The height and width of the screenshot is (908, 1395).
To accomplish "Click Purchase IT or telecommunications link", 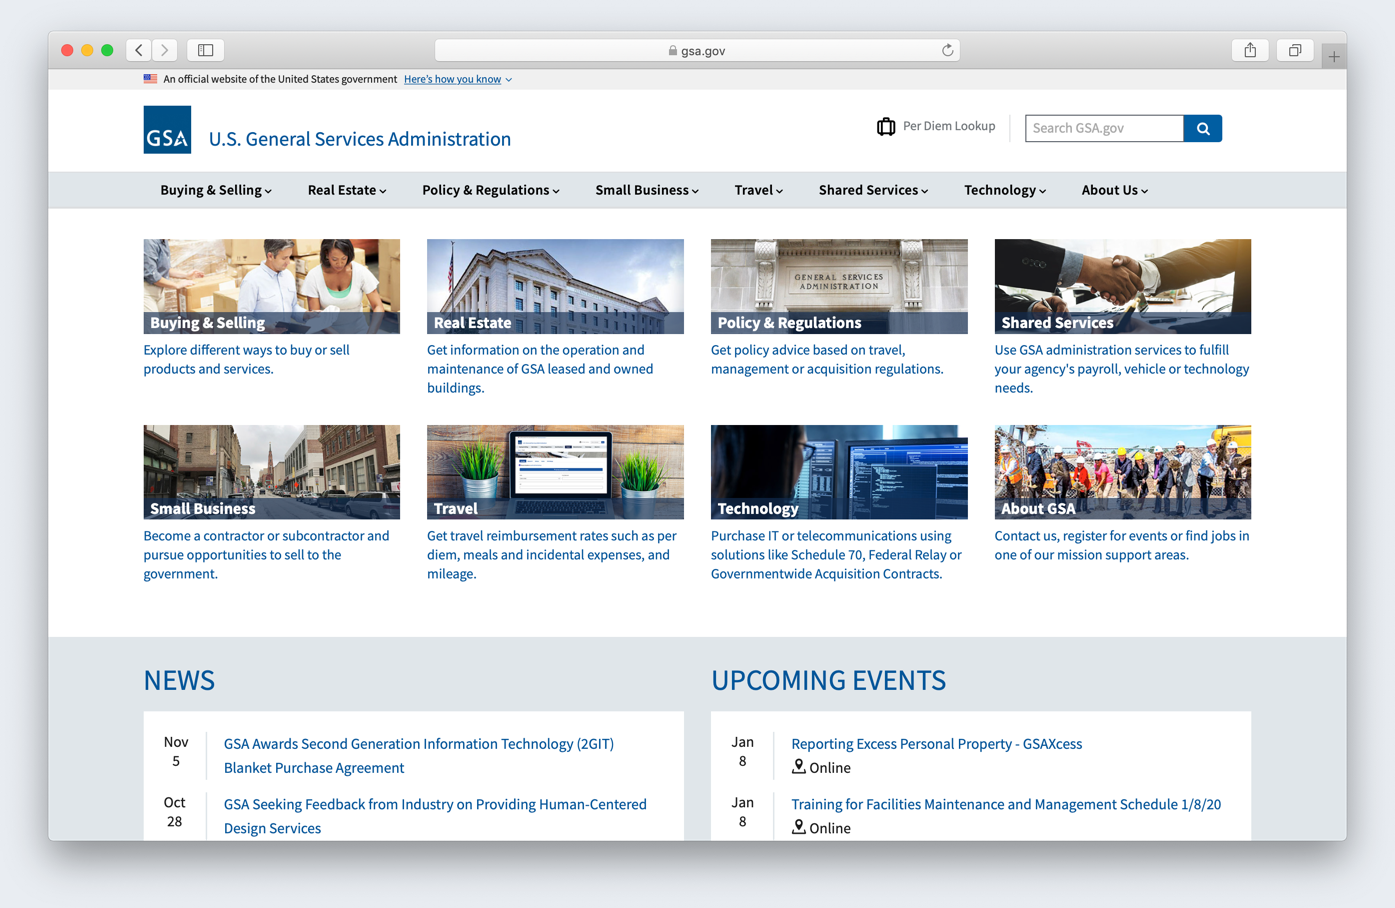I will [836, 555].
